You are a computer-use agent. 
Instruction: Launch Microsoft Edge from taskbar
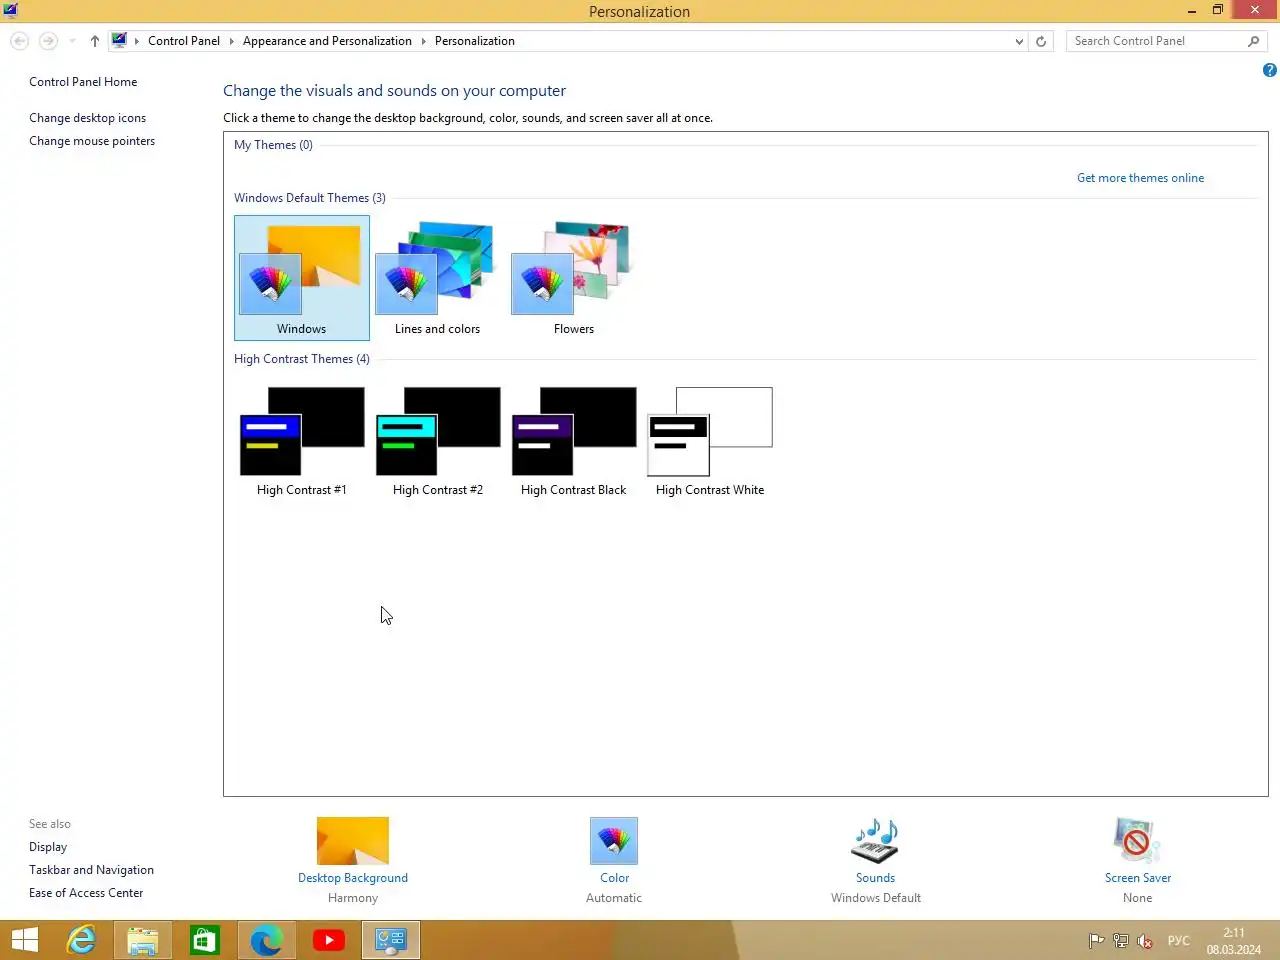(x=267, y=940)
